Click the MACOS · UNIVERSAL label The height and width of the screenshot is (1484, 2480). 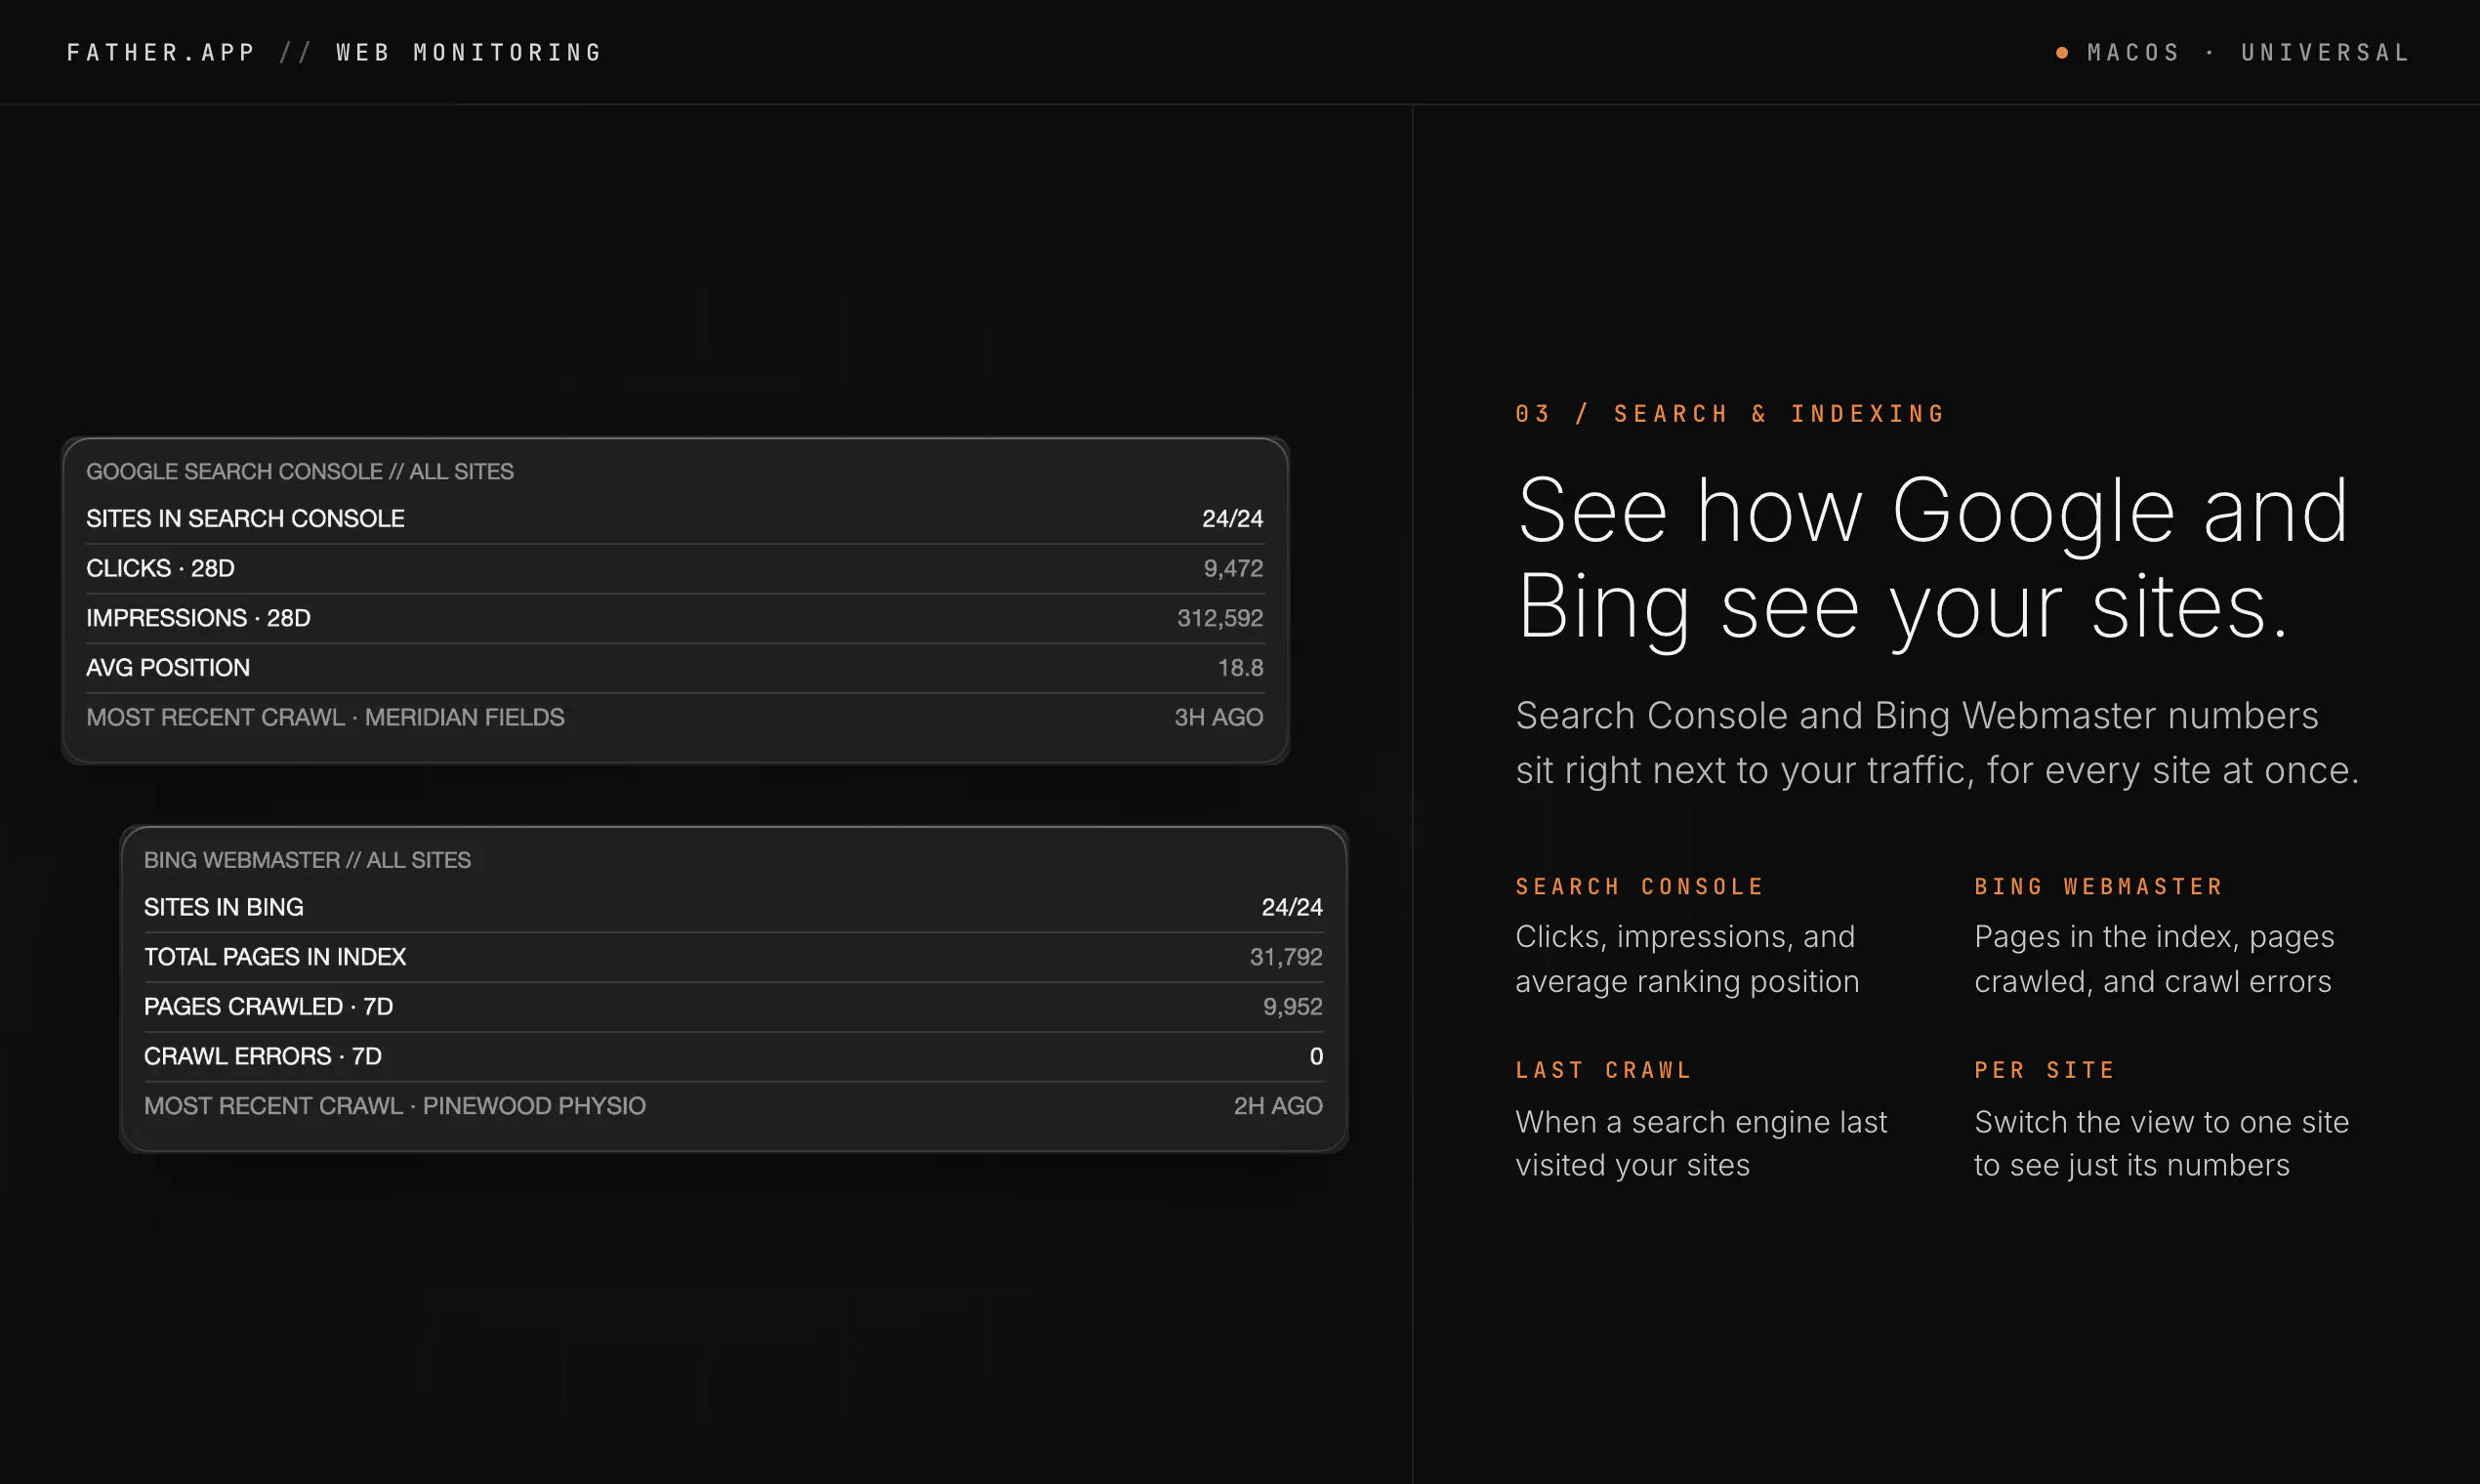2249,52
